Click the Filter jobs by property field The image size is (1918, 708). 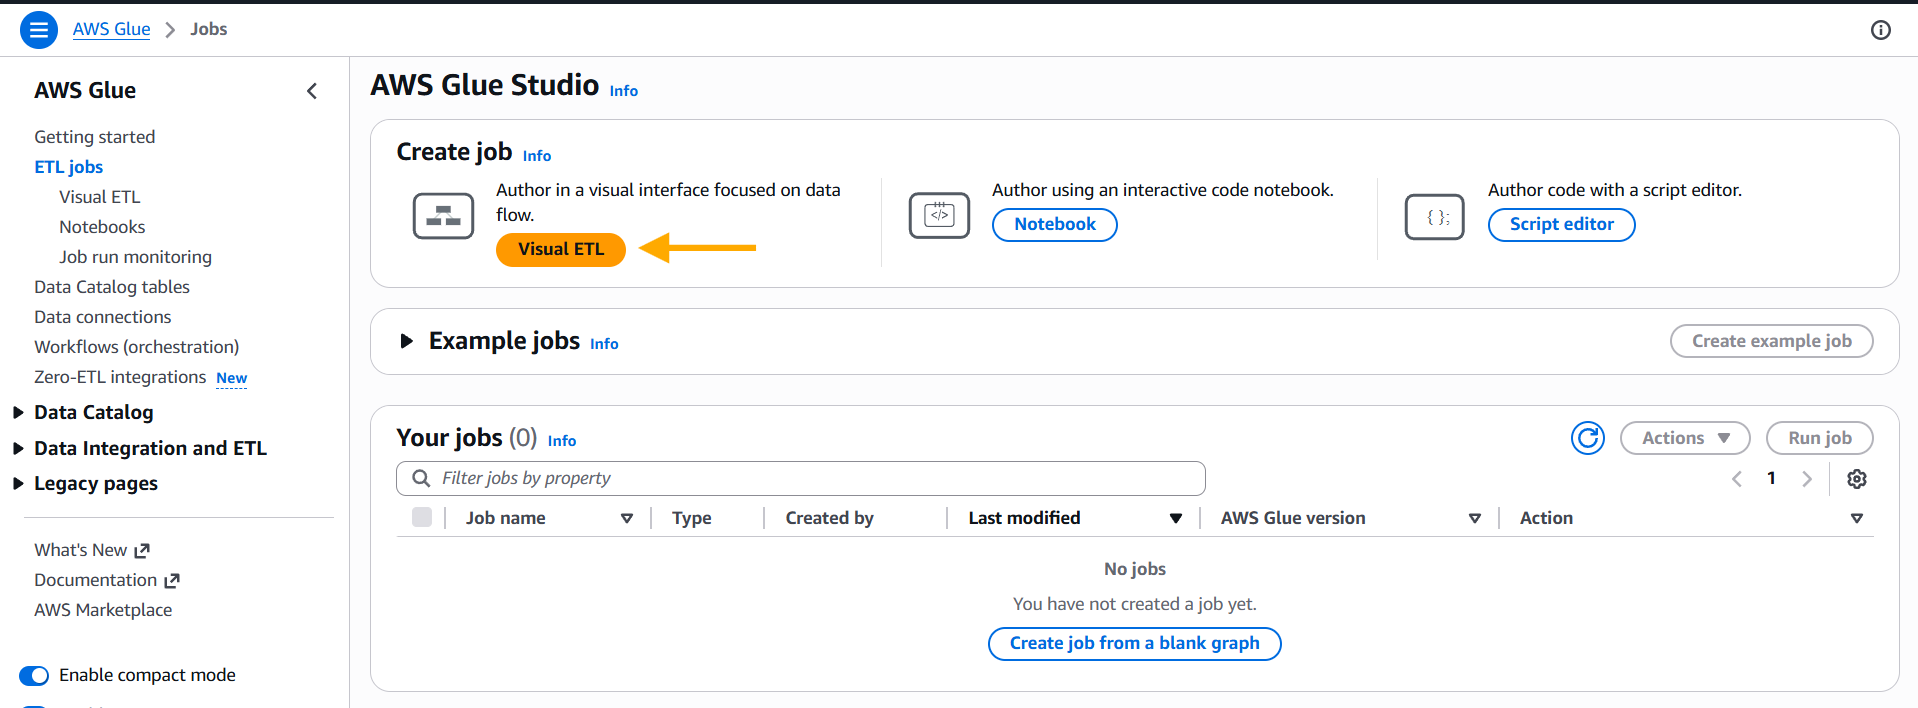(x=801, y=478)
